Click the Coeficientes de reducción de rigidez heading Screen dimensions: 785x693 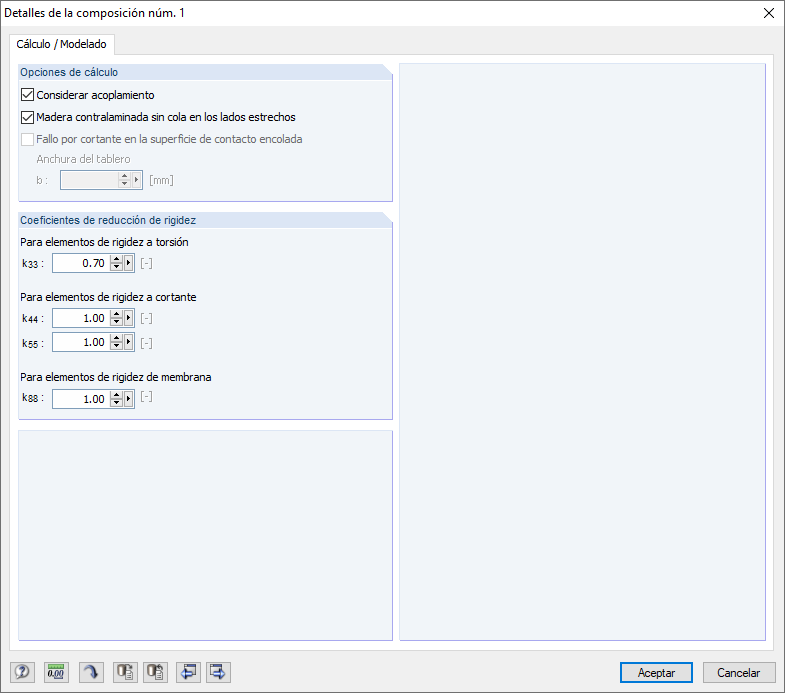click(x=108, y=220)
